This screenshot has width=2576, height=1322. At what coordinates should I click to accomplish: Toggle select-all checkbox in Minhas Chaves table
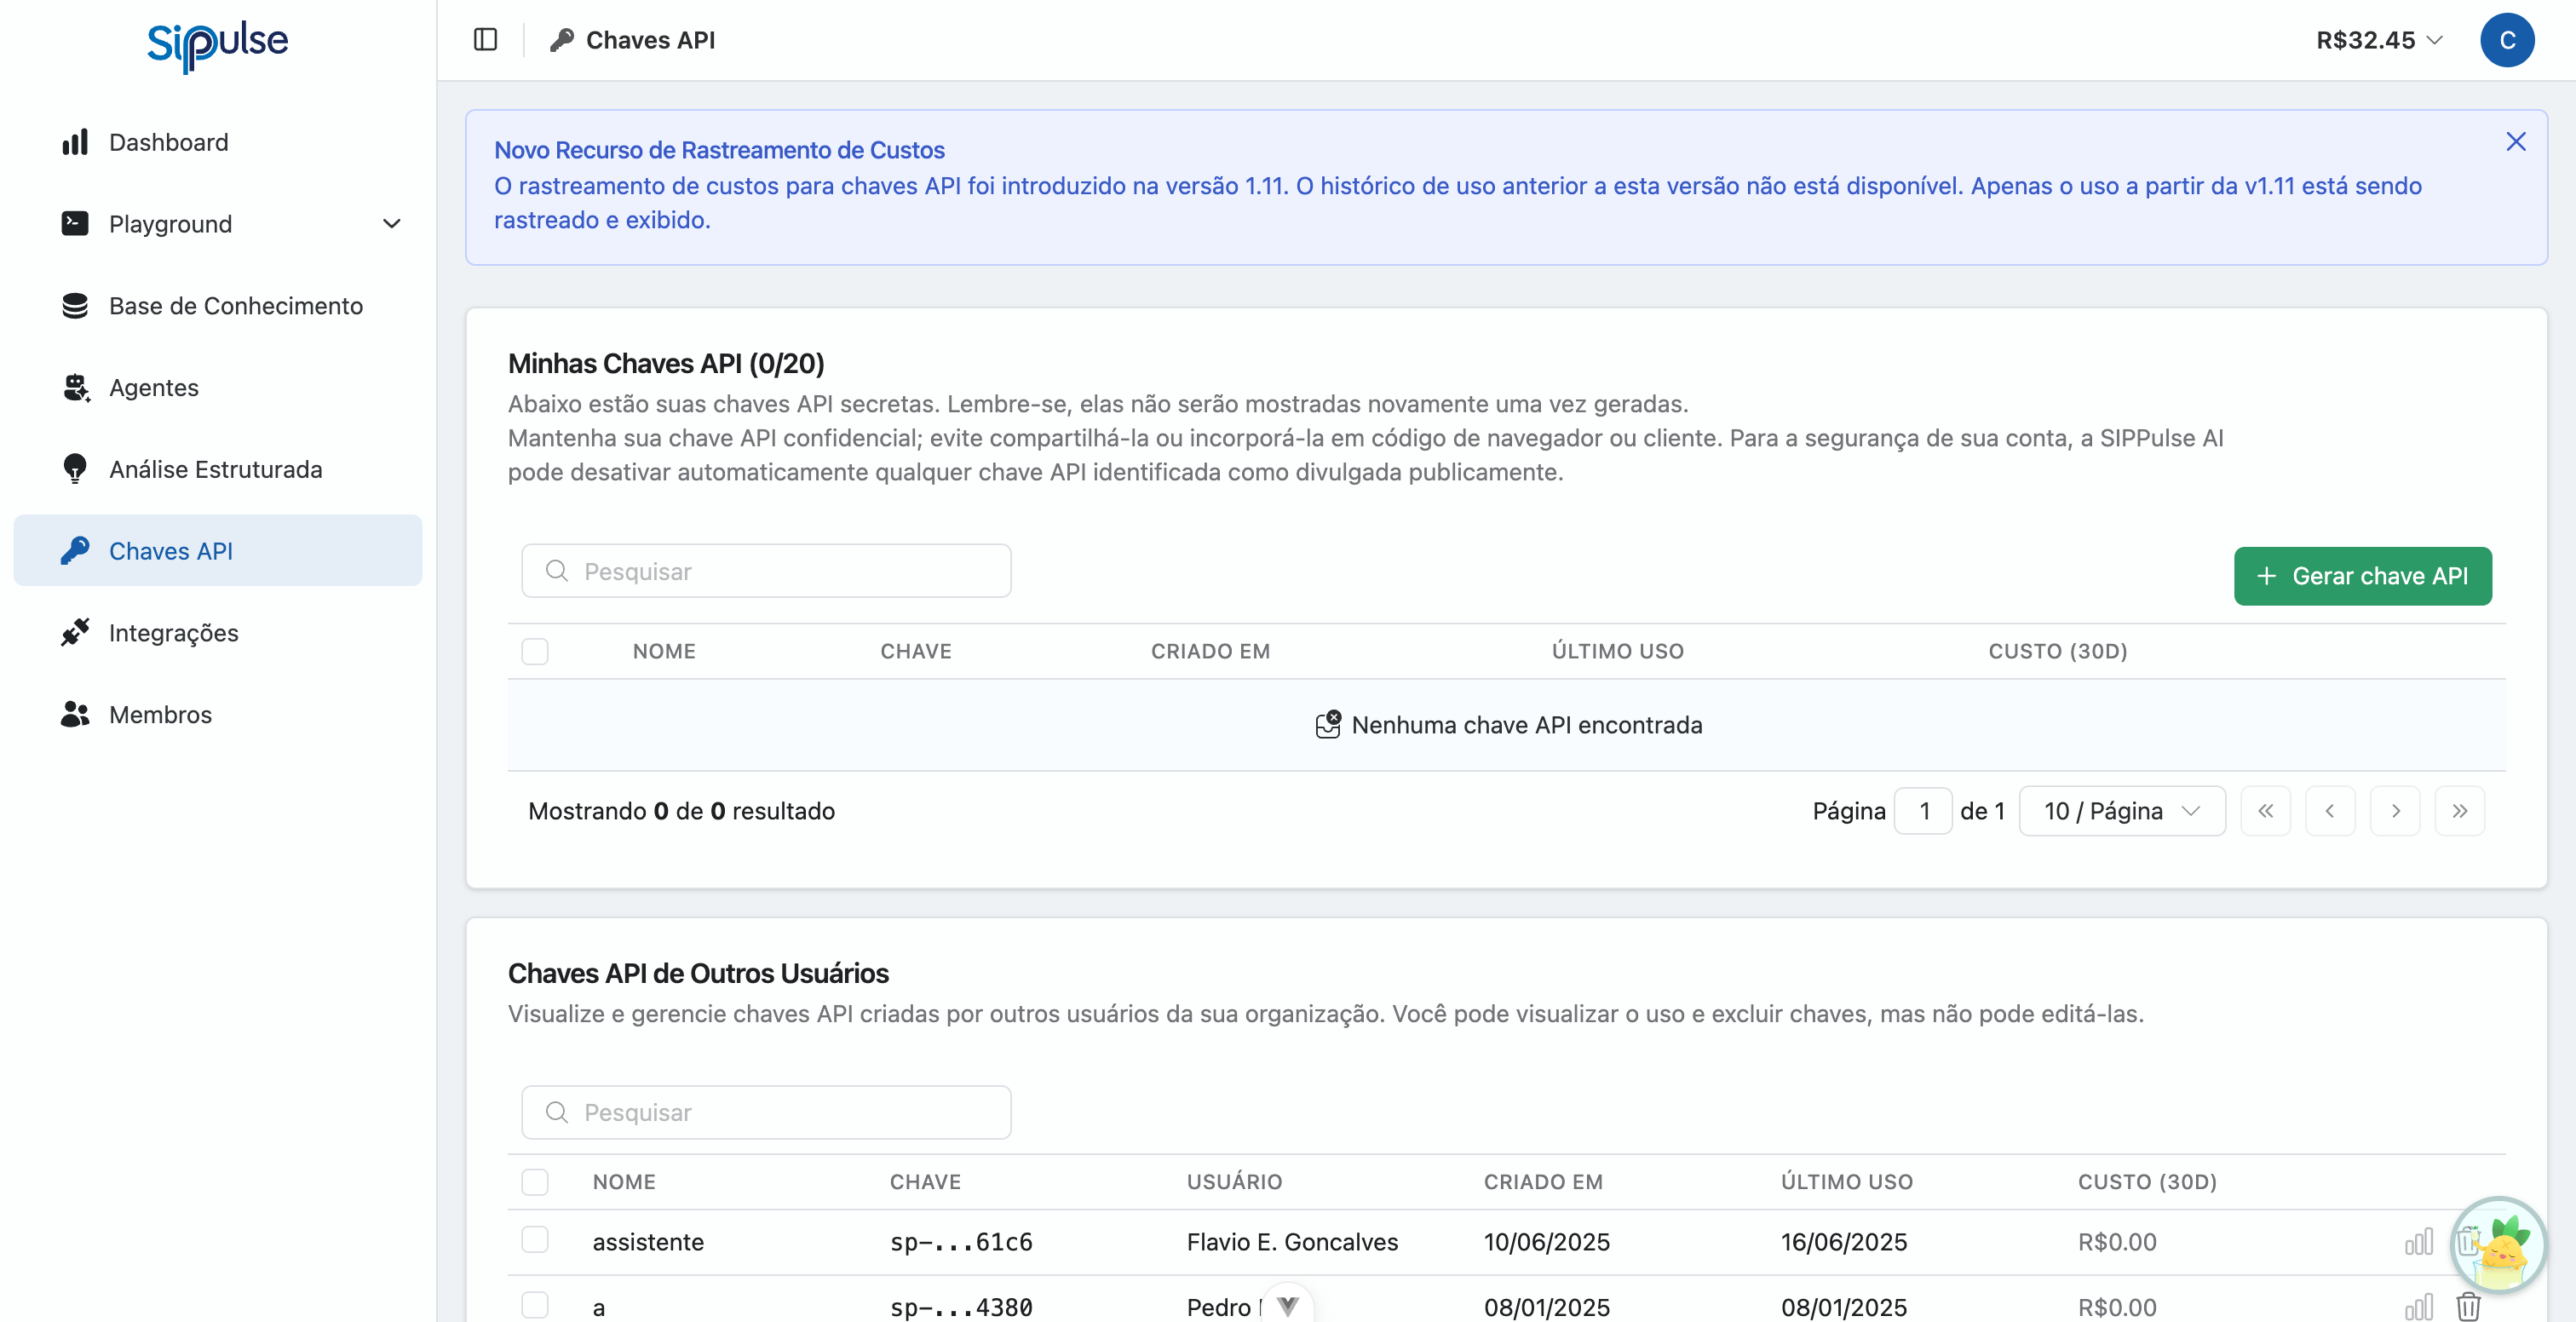[535, 651]
